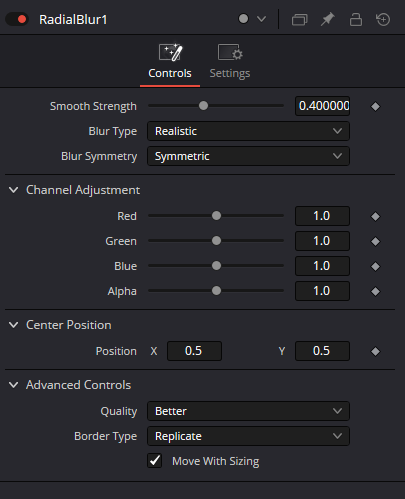Image resolution: width=405 pixels, height=499 pixels.
Task: Click the Position Y value field
Action: coord(322,351)
